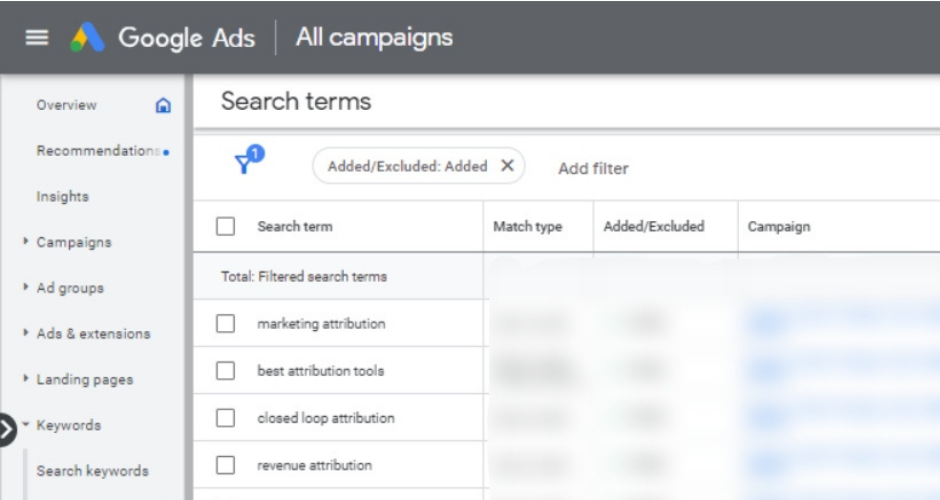Click the Google Ads logo
The height and width of the screenshot is (500, 940).
click(88, 38)
